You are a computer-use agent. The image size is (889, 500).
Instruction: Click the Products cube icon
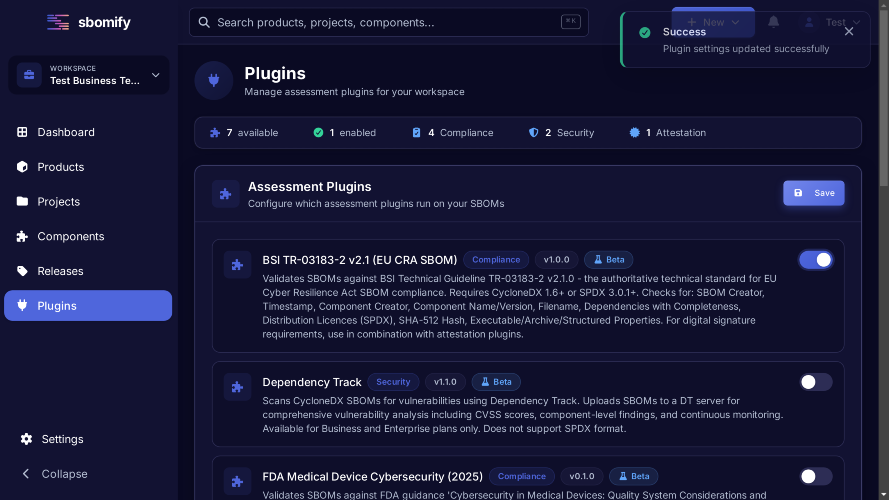click(x=22, y=167)
